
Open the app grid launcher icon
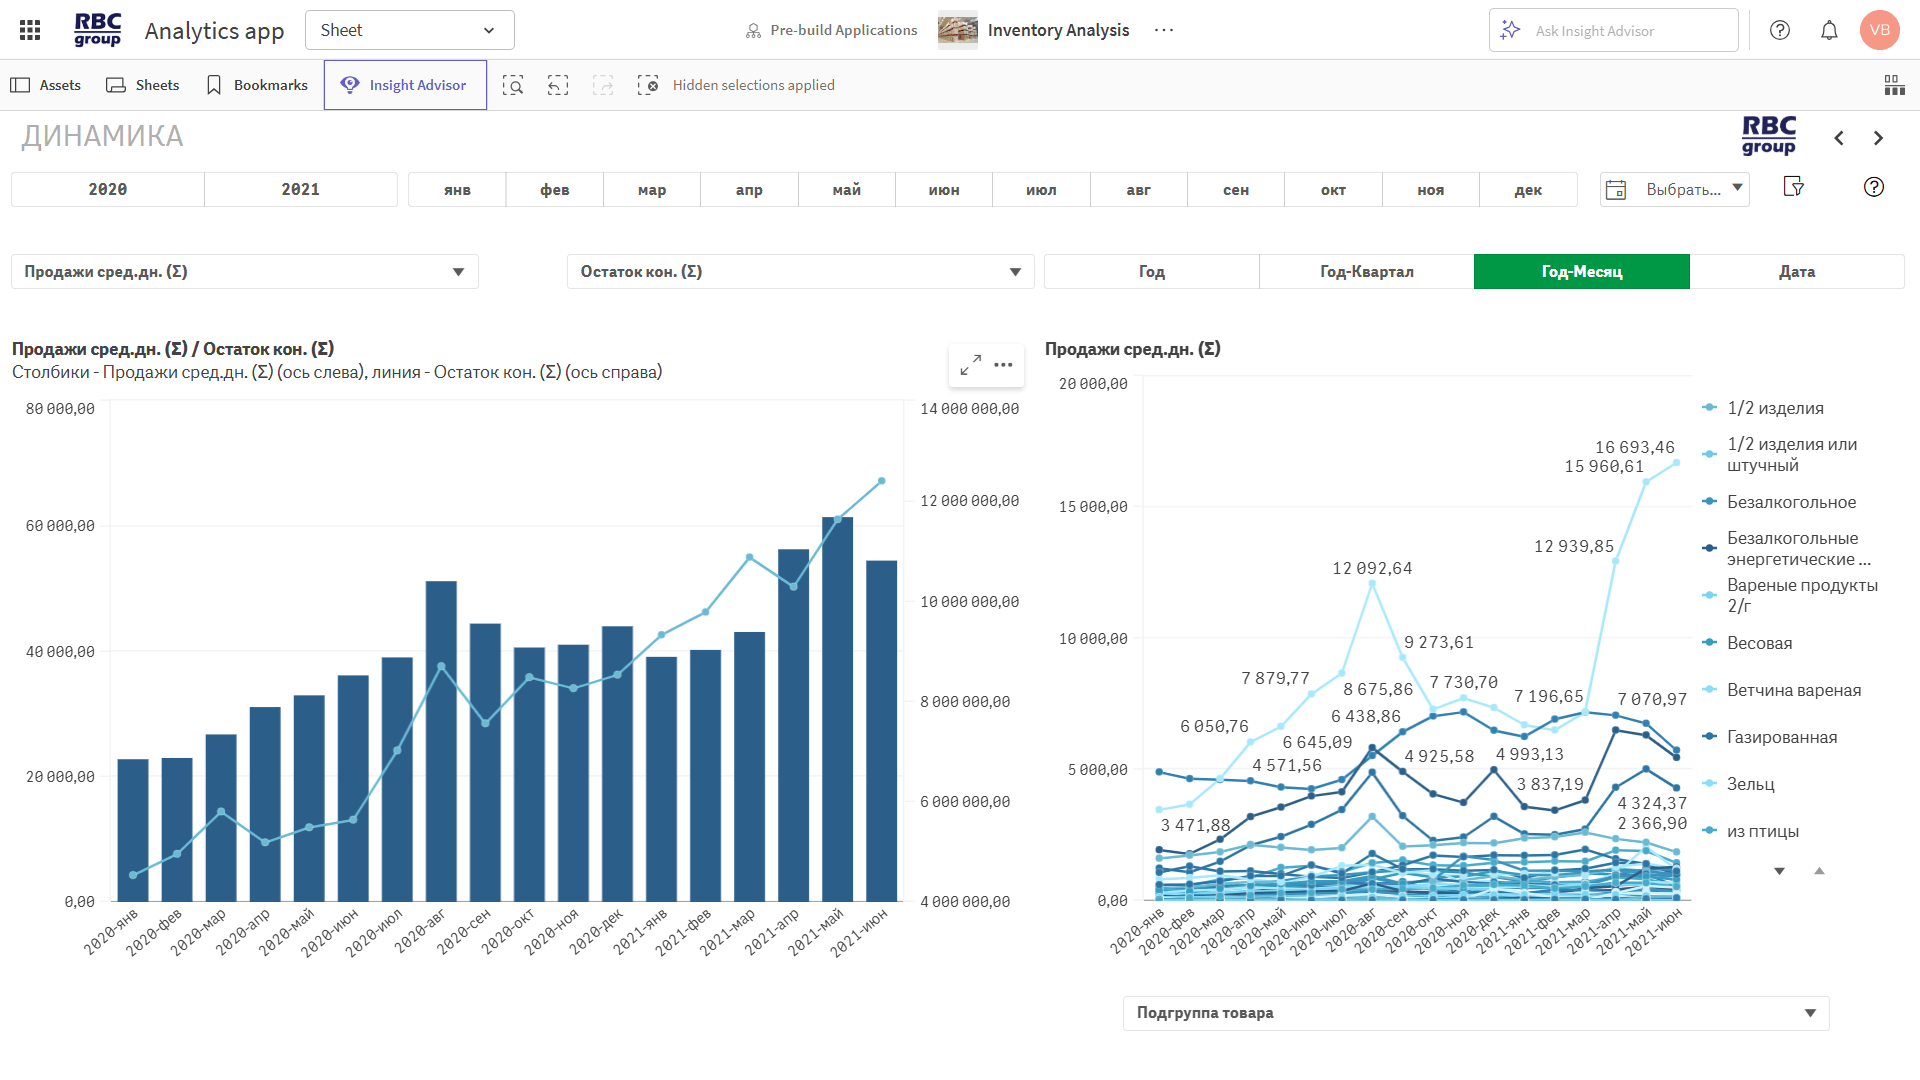point(29,29)
